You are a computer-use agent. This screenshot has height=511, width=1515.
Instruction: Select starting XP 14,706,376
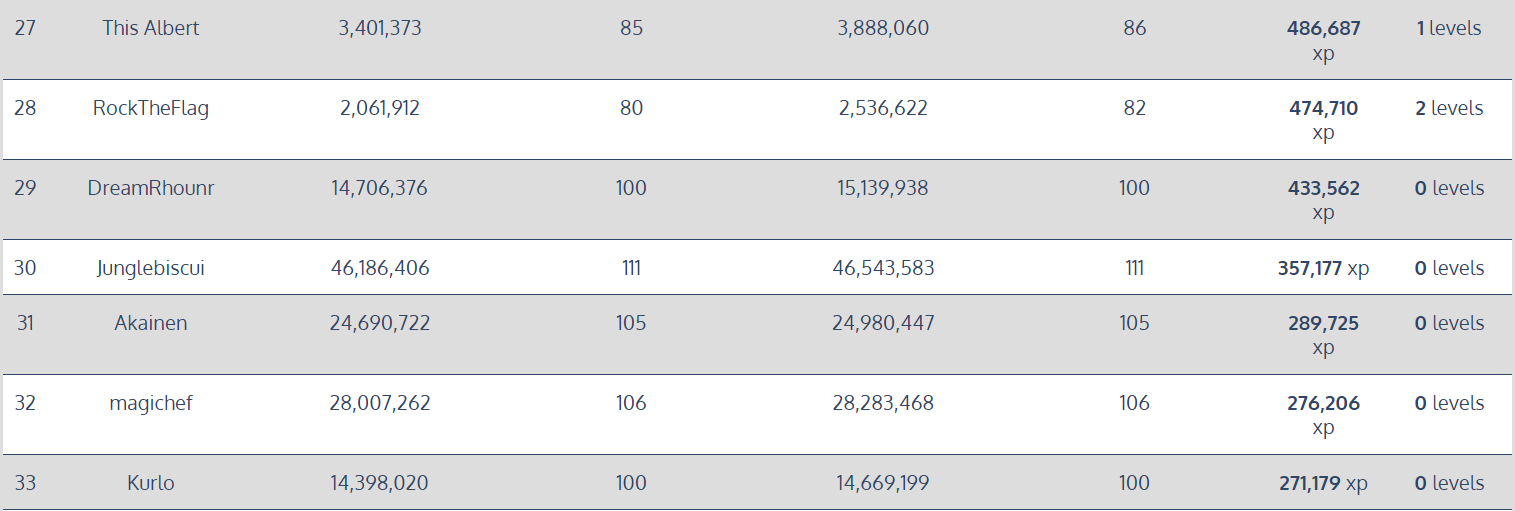tap(379, 188)
